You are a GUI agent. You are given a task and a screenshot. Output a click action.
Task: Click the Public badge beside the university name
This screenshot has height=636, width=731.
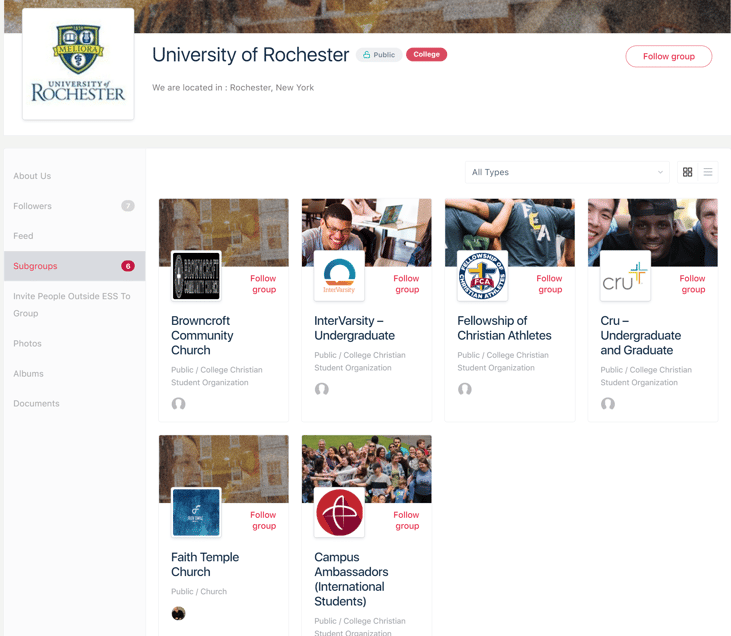379,55
